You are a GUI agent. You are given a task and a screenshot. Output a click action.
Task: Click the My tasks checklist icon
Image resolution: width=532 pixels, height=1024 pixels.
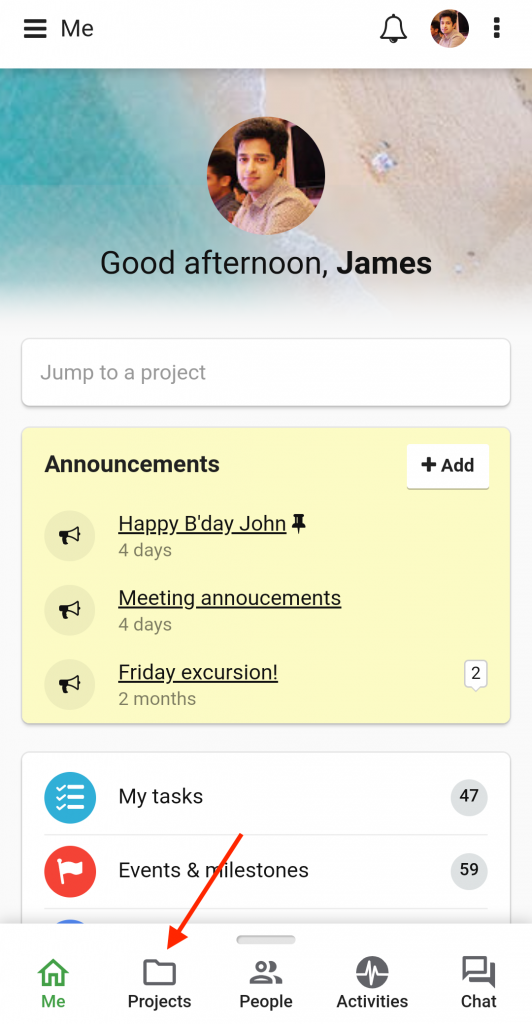pos(70,797)
